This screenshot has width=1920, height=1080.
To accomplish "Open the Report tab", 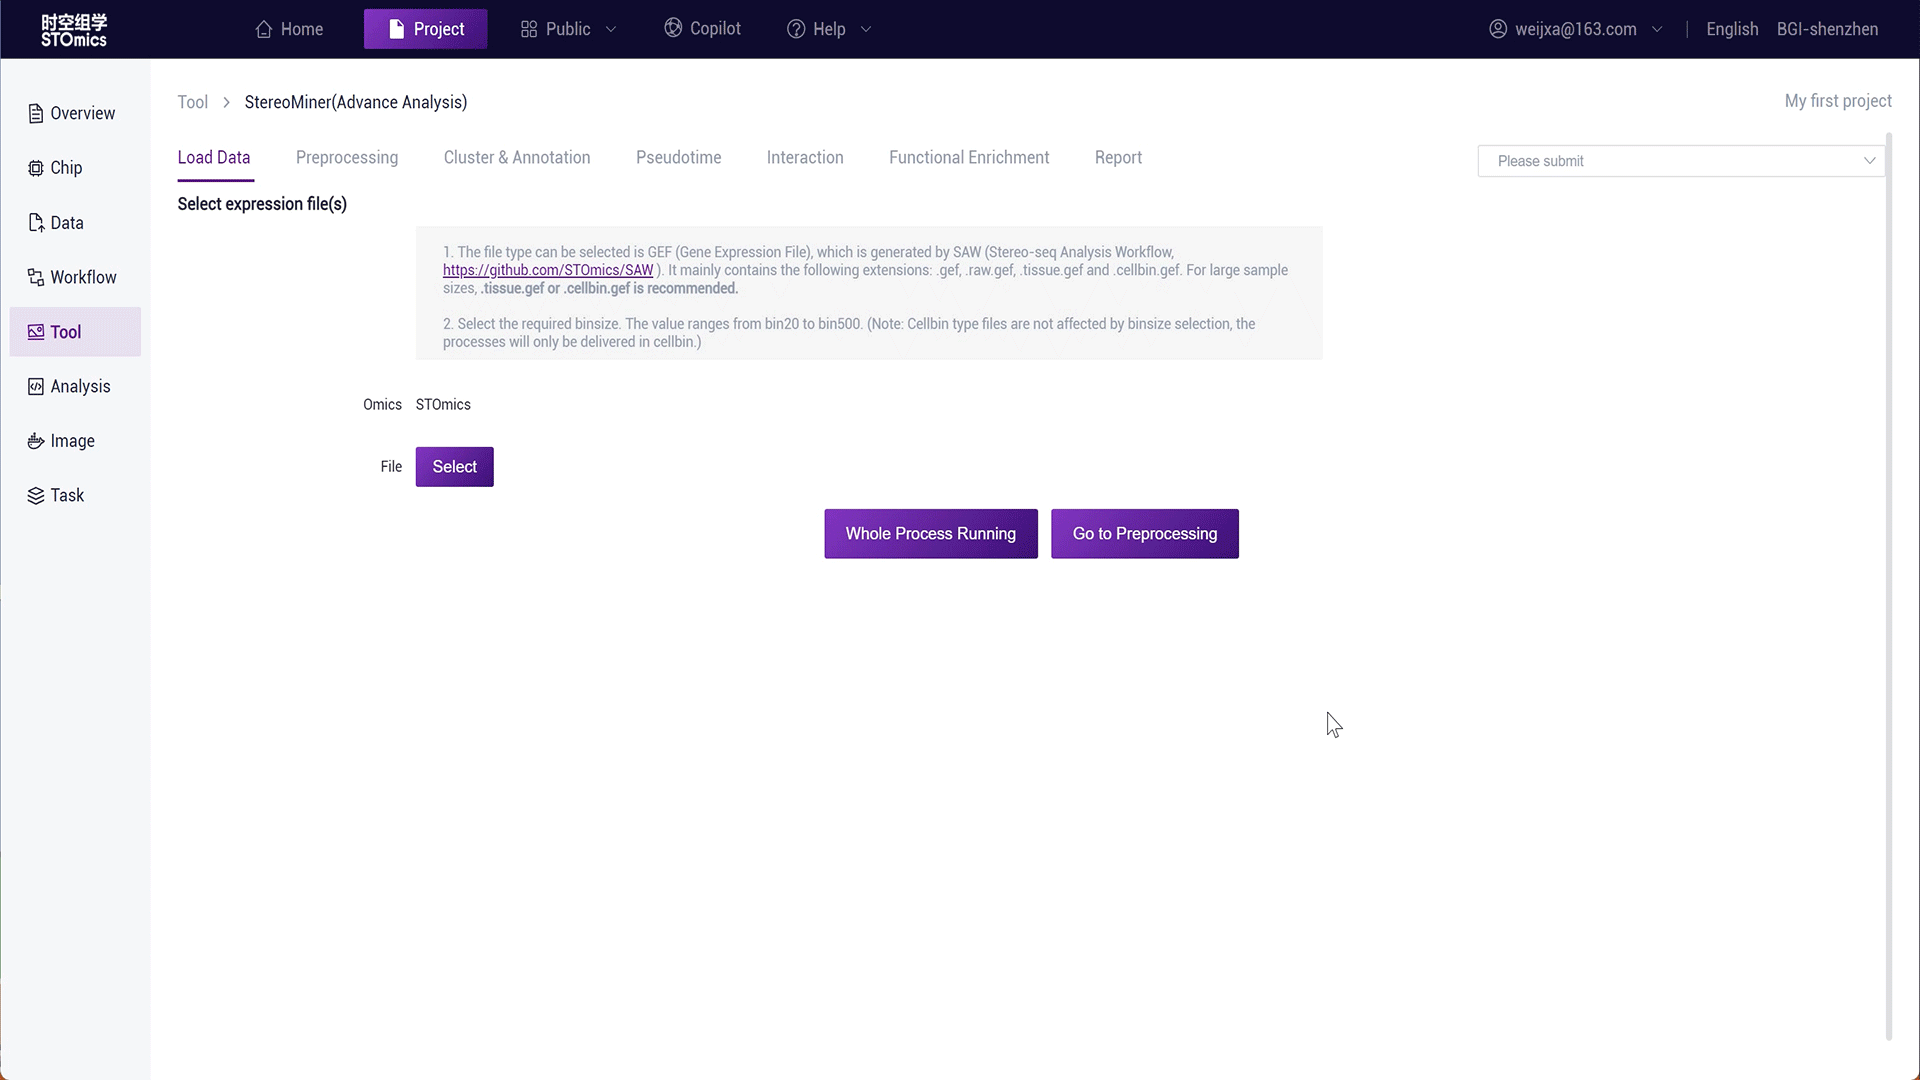I will tap(1118, 157).
